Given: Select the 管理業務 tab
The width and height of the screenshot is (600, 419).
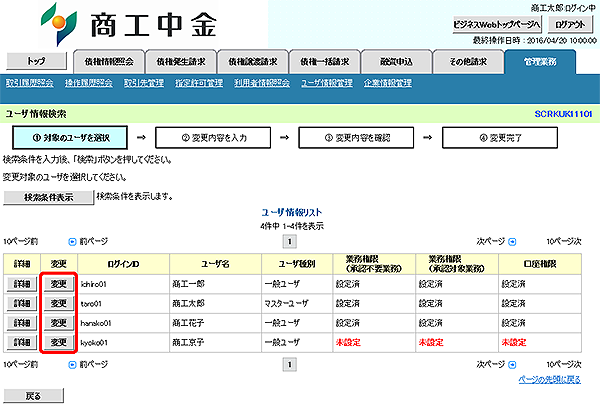Looking at the screenshot, I should click(x=540, y=62).
